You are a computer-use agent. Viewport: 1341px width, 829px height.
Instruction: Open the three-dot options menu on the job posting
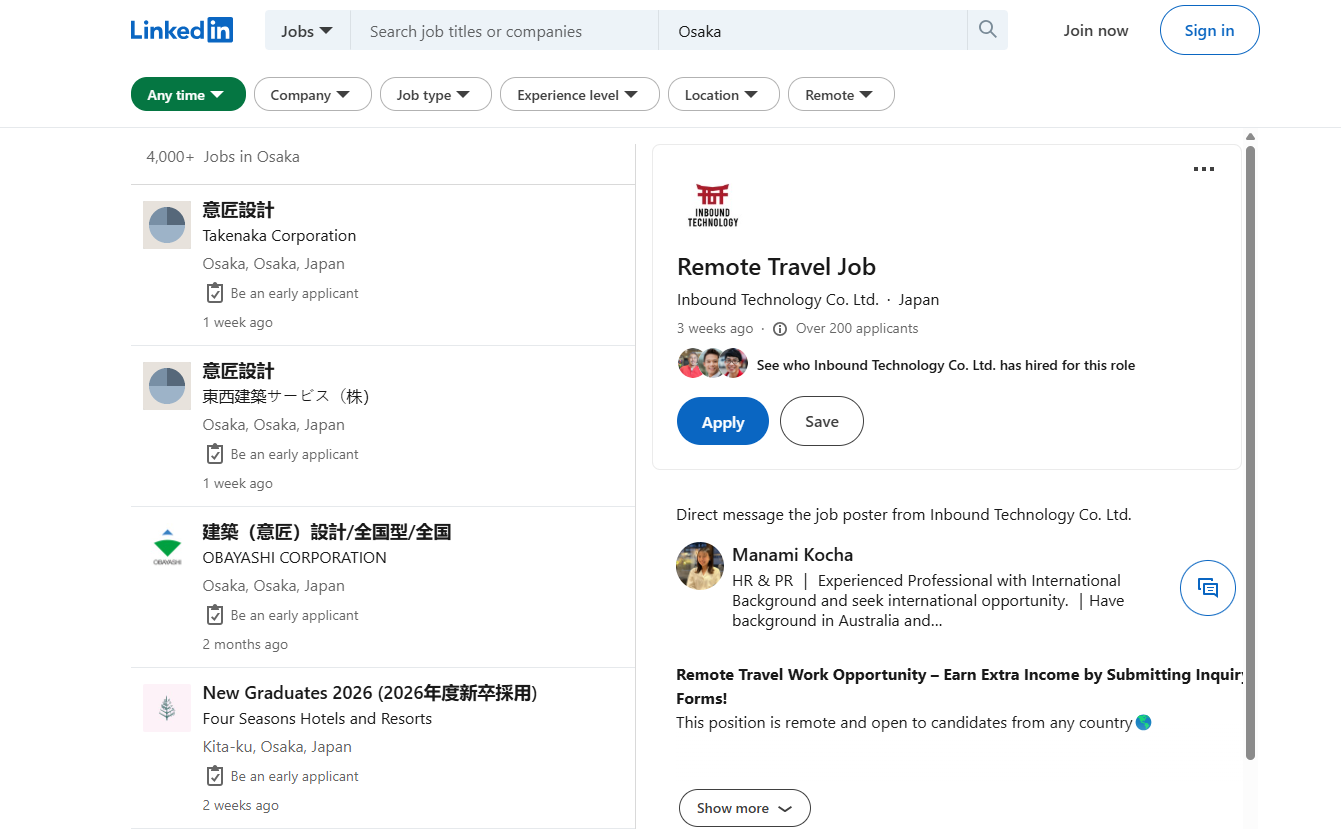(x=1203, y=169)
